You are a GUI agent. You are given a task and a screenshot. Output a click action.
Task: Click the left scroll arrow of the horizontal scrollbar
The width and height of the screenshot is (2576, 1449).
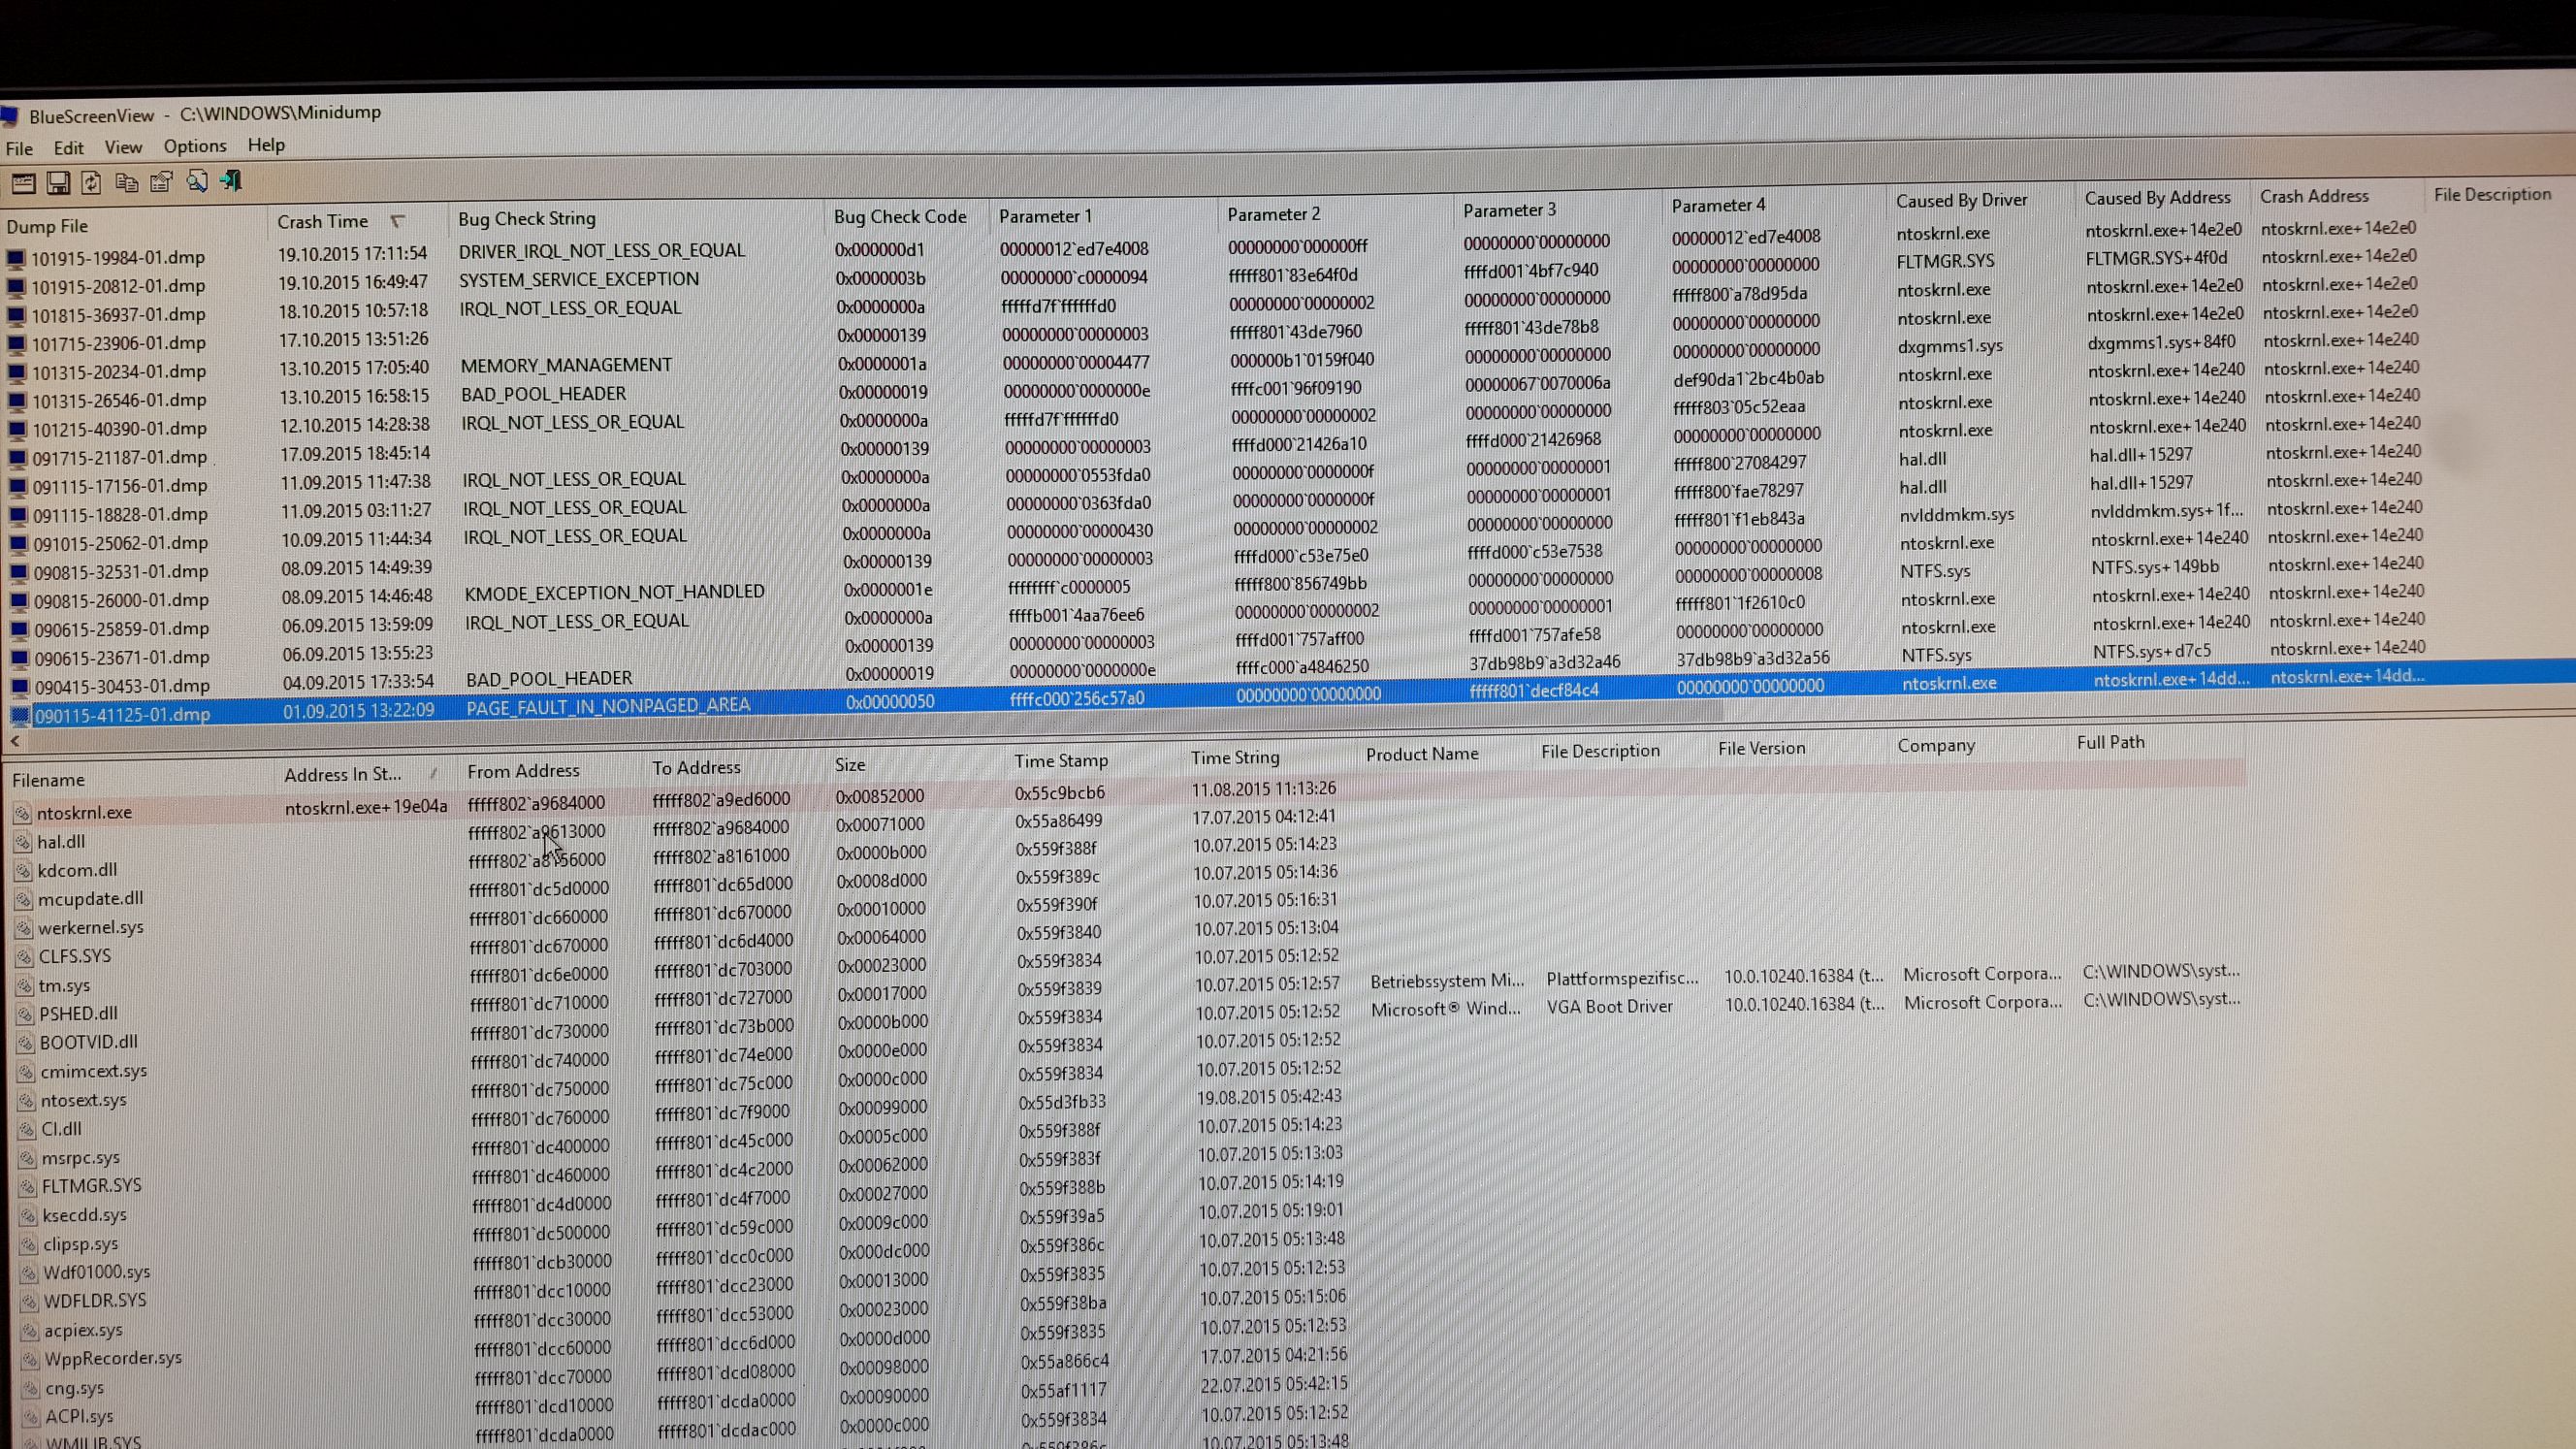click(15, 741)
